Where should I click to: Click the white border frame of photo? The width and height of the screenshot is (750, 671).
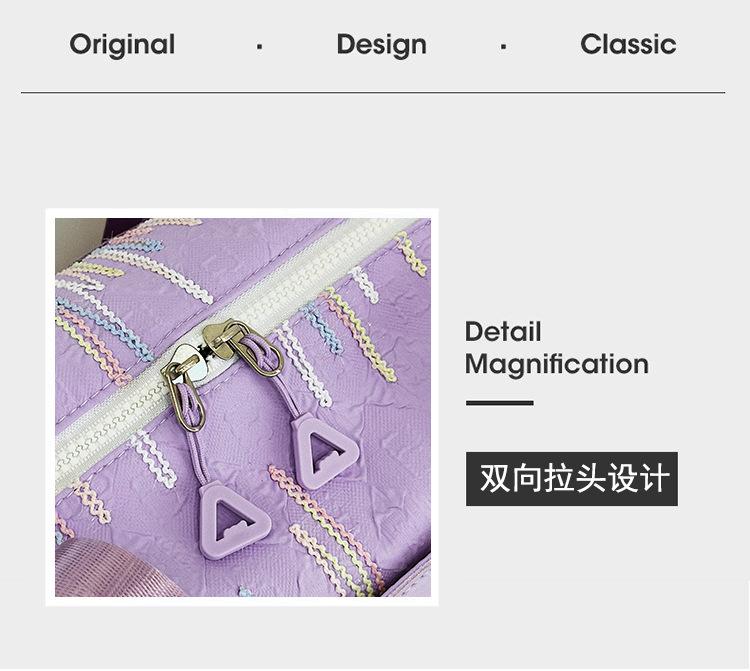(242, 213)
